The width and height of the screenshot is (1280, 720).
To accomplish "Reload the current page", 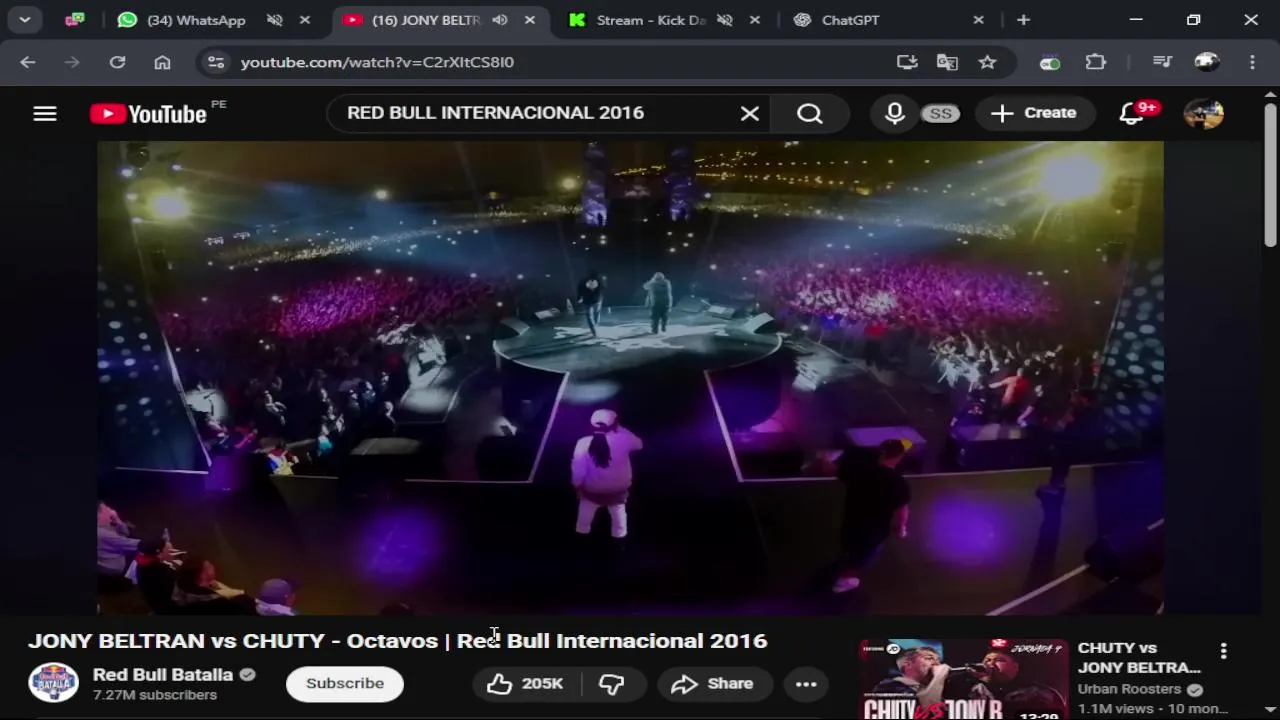I will click(x=117, y=62).
